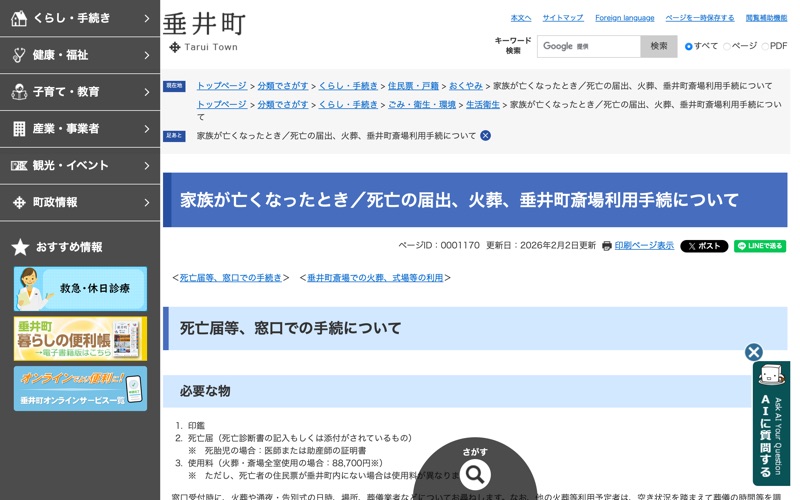The width and height of the screenshot is (800, 500).
Task: Click 更新日：2026年2月2日更新 text
Action: tap(541, 245)
